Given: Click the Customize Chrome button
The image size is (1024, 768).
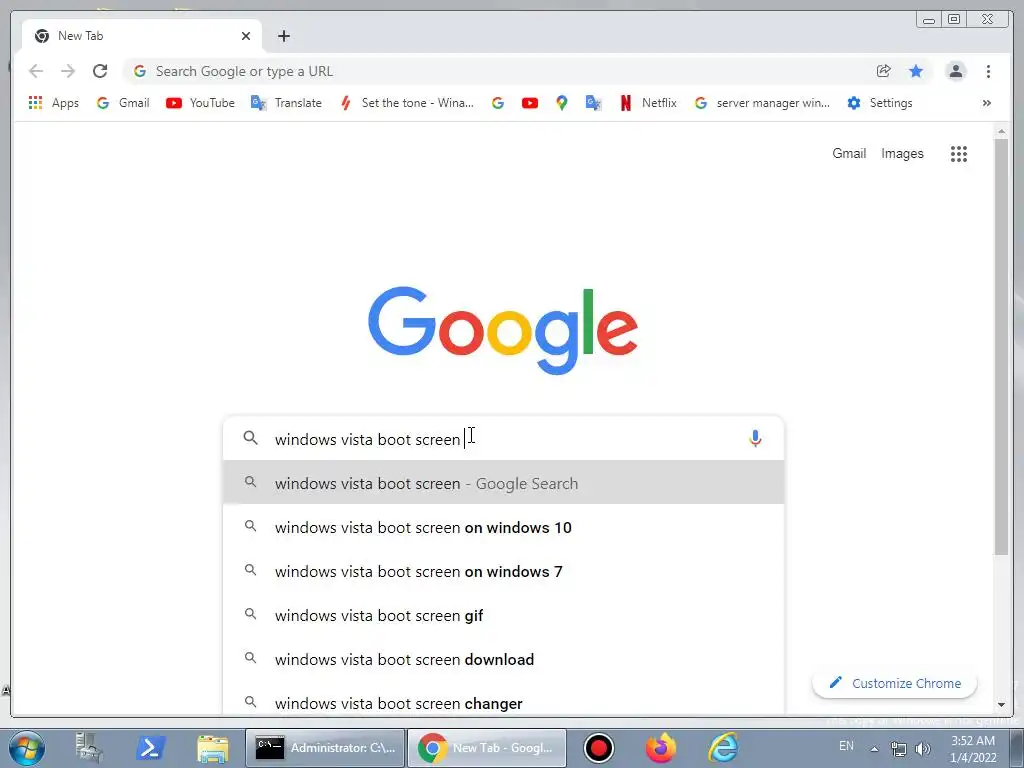Looking at the screenshot, I should [x=895, y=683].
